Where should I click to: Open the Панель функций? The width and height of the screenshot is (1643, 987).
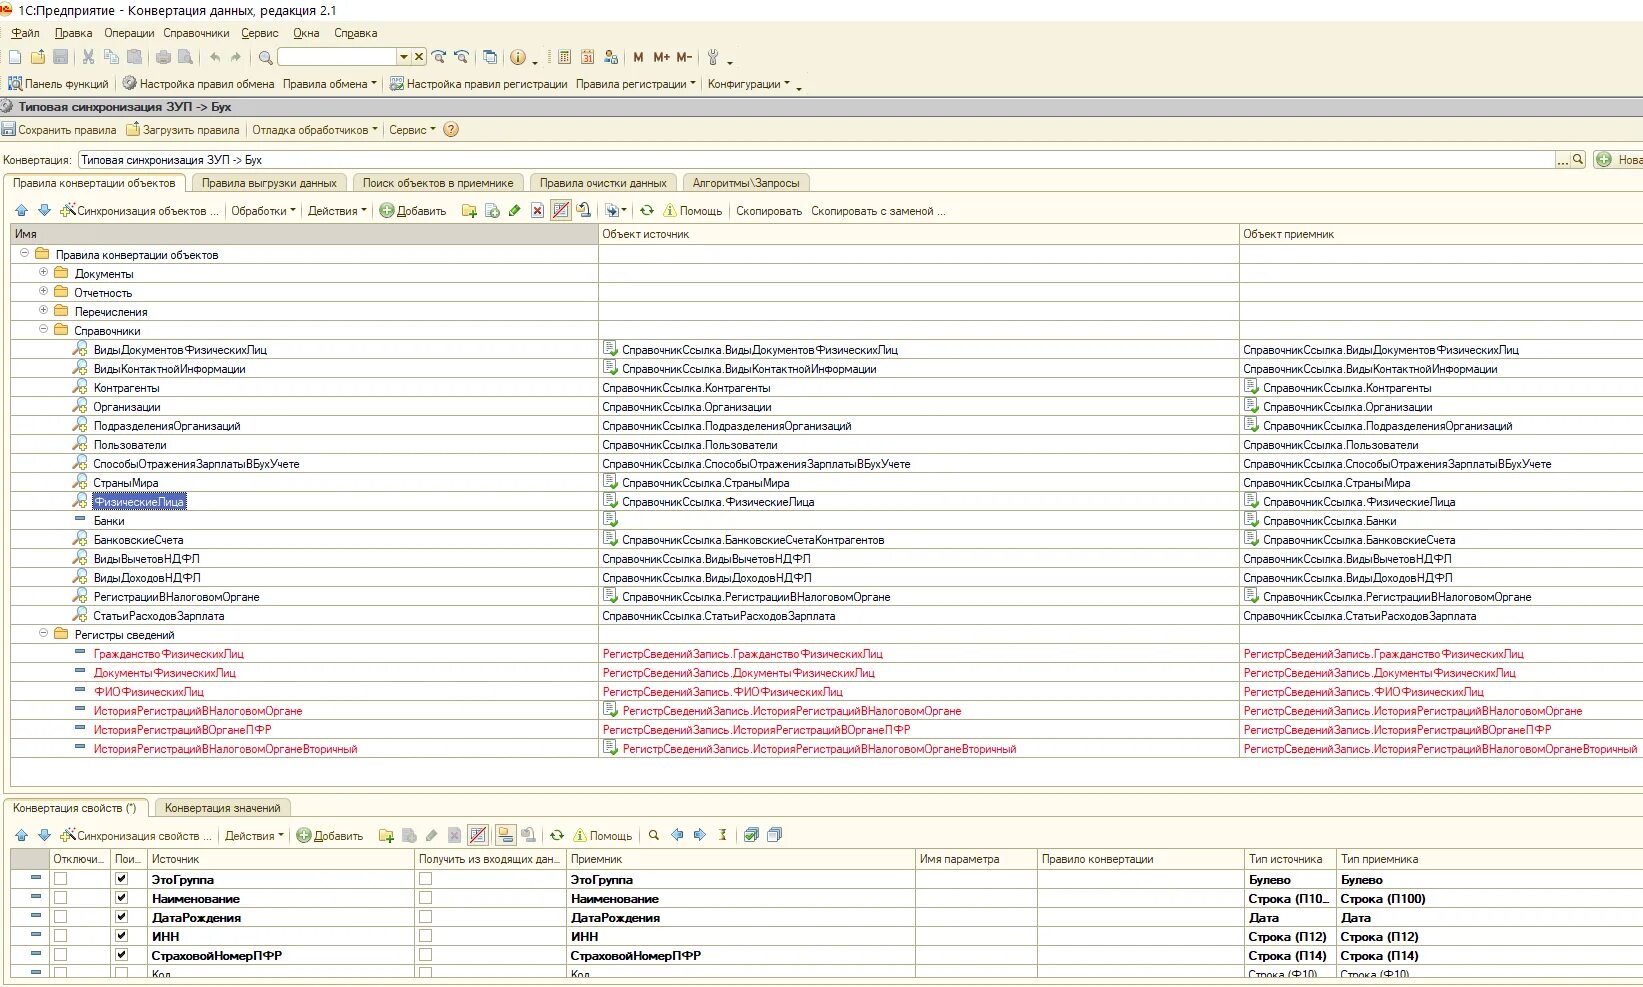pyautogui.click(x=58, y=84)
